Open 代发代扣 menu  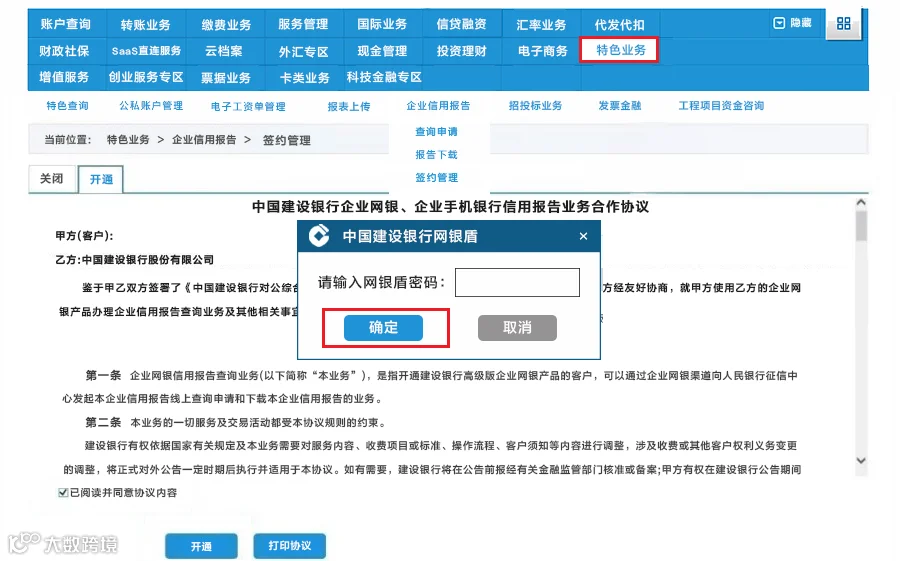619,25
